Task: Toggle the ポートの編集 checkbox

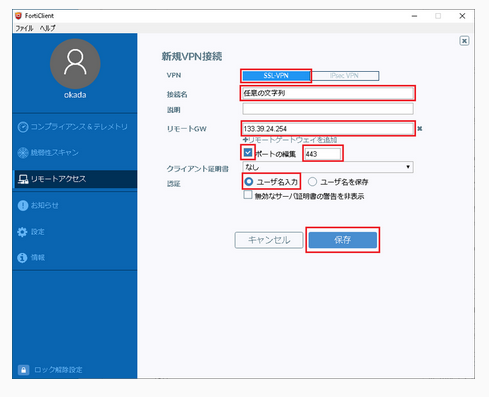Action: (x=248, y=153)
